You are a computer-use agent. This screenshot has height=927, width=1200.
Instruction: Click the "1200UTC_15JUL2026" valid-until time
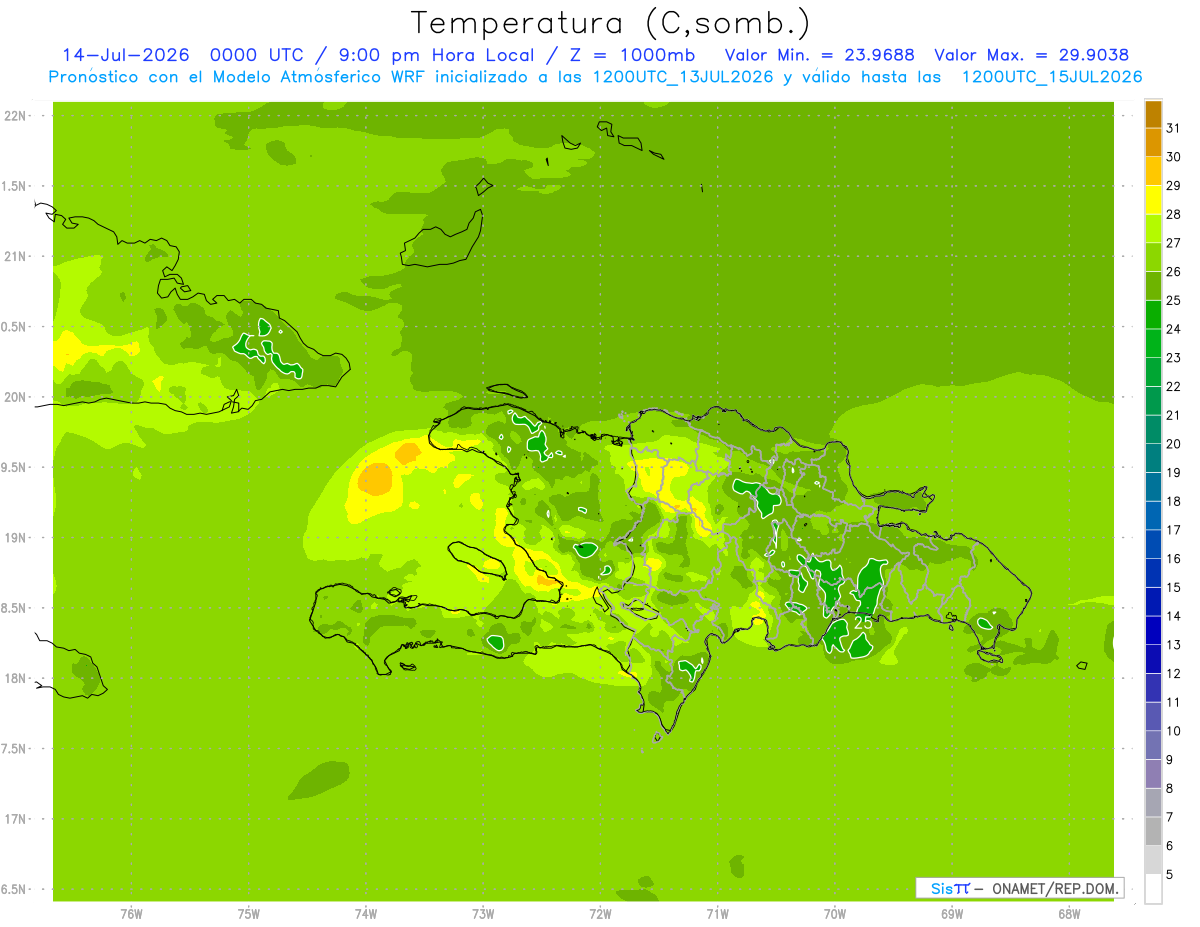(x=1052, y=77)
